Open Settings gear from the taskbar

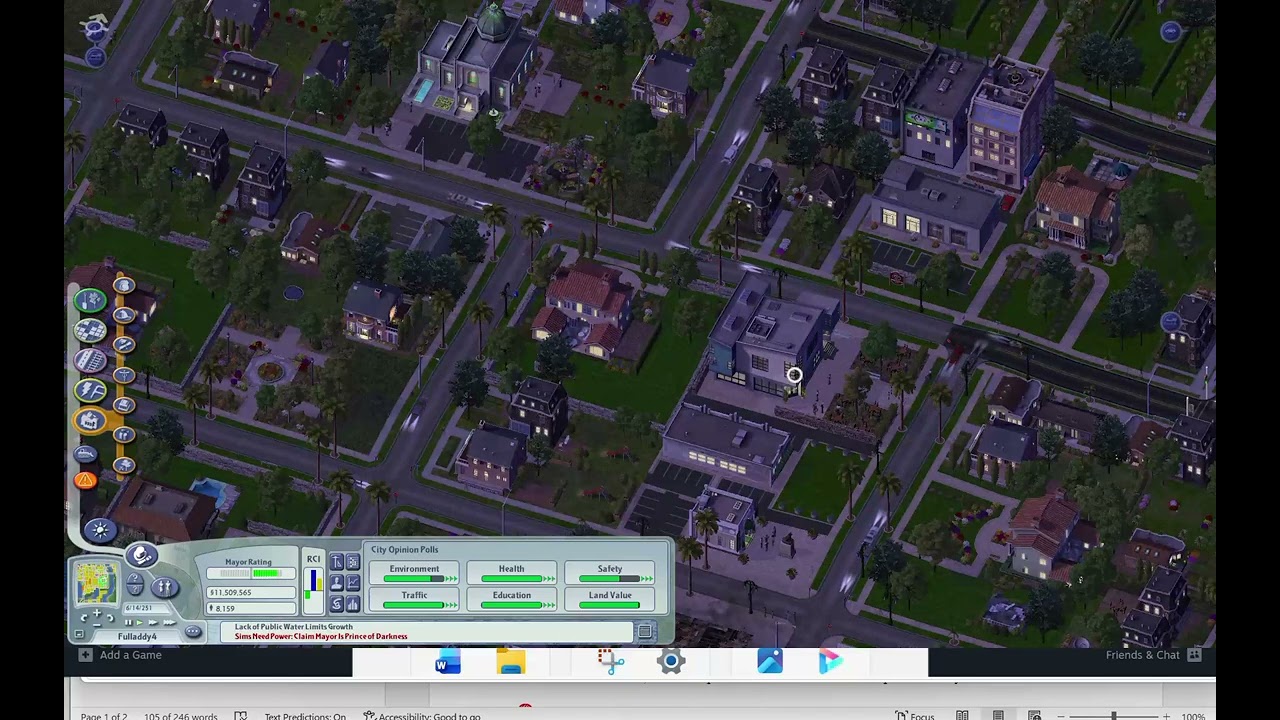(x=671, y=662)
